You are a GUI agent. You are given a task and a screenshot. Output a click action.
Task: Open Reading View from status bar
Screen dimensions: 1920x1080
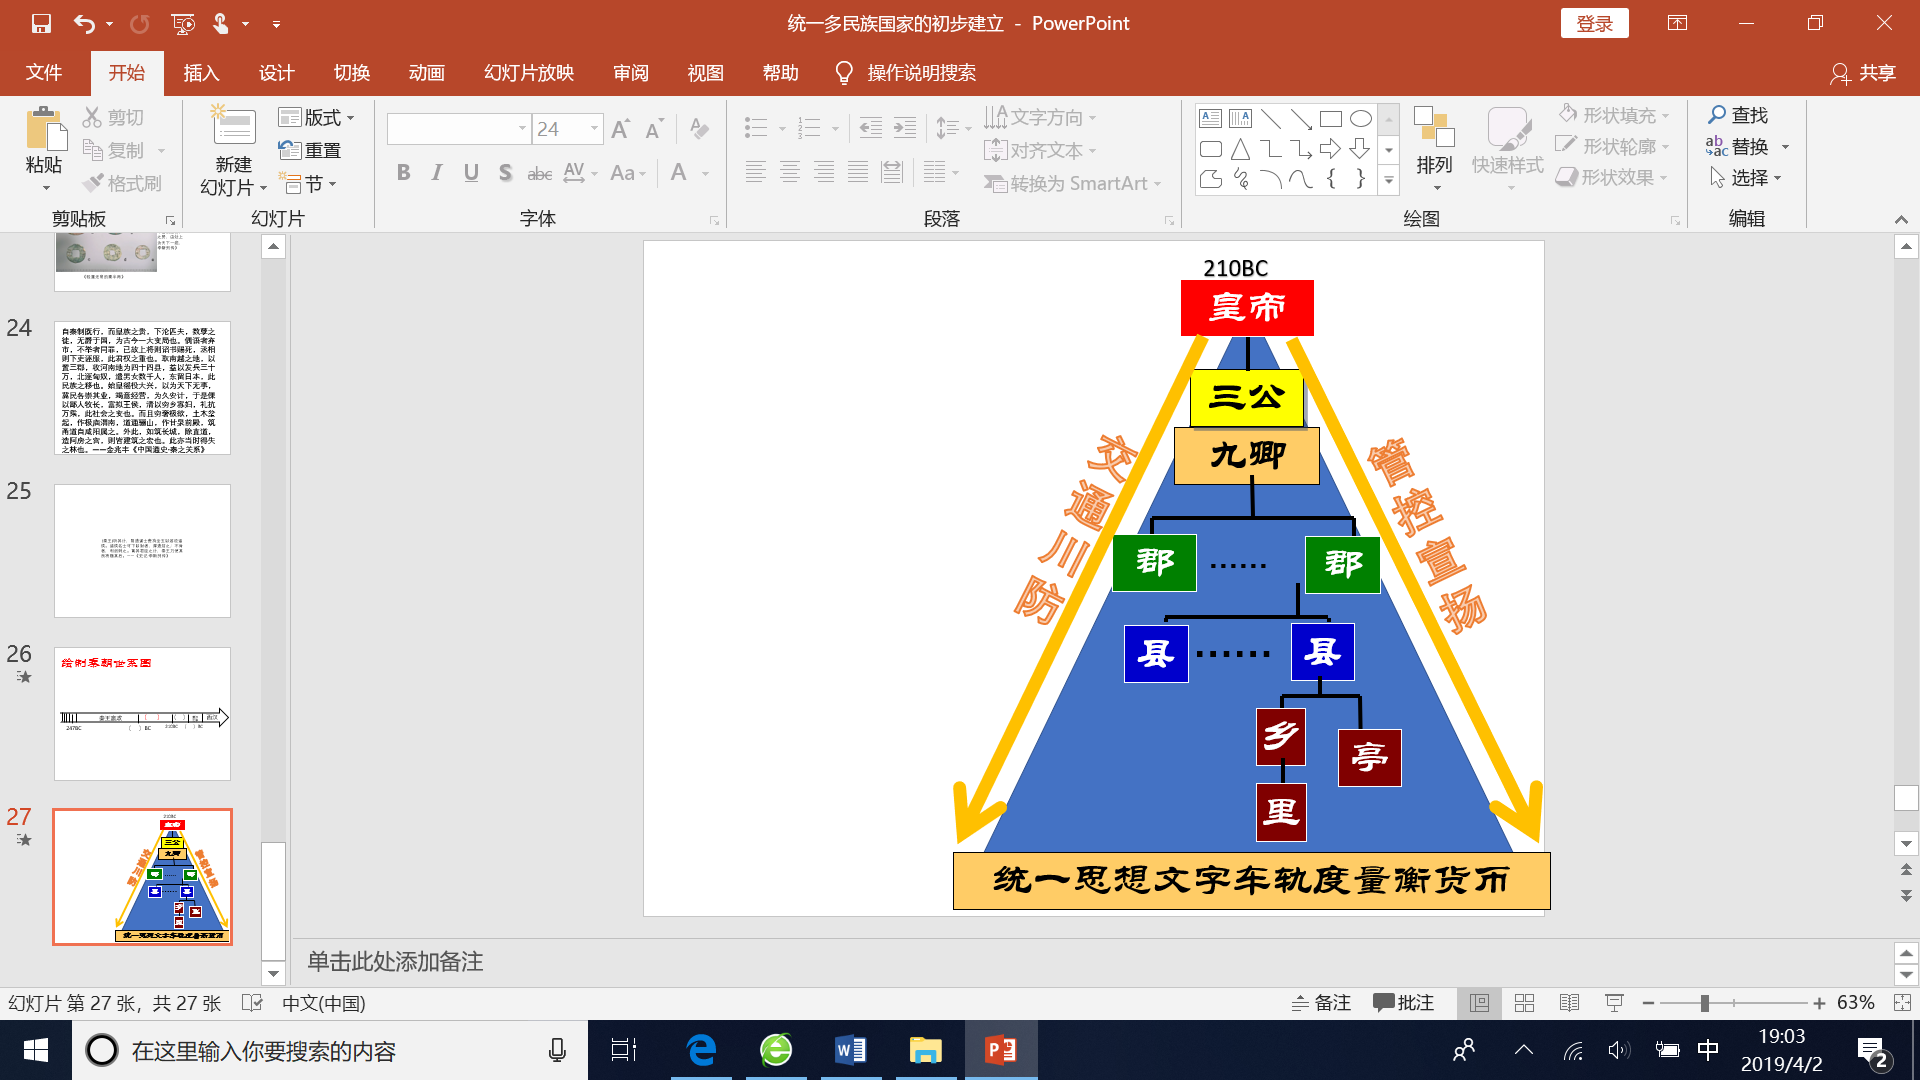pyautogui.click(x=1569, y=1003)
